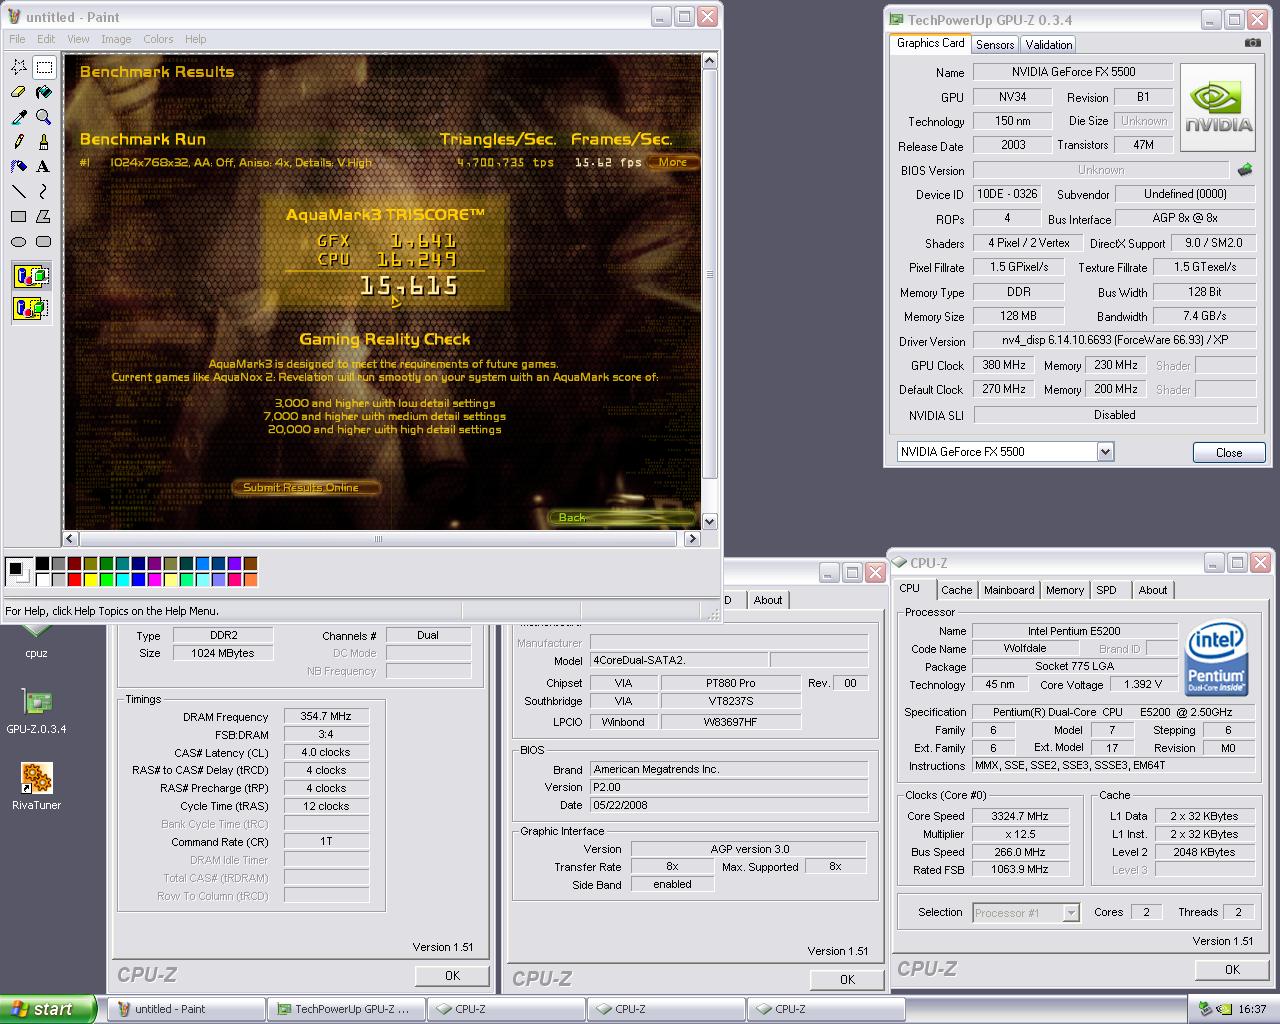
Task: Pick the Polygon shape tool
Action: click(x=44, y=217)
